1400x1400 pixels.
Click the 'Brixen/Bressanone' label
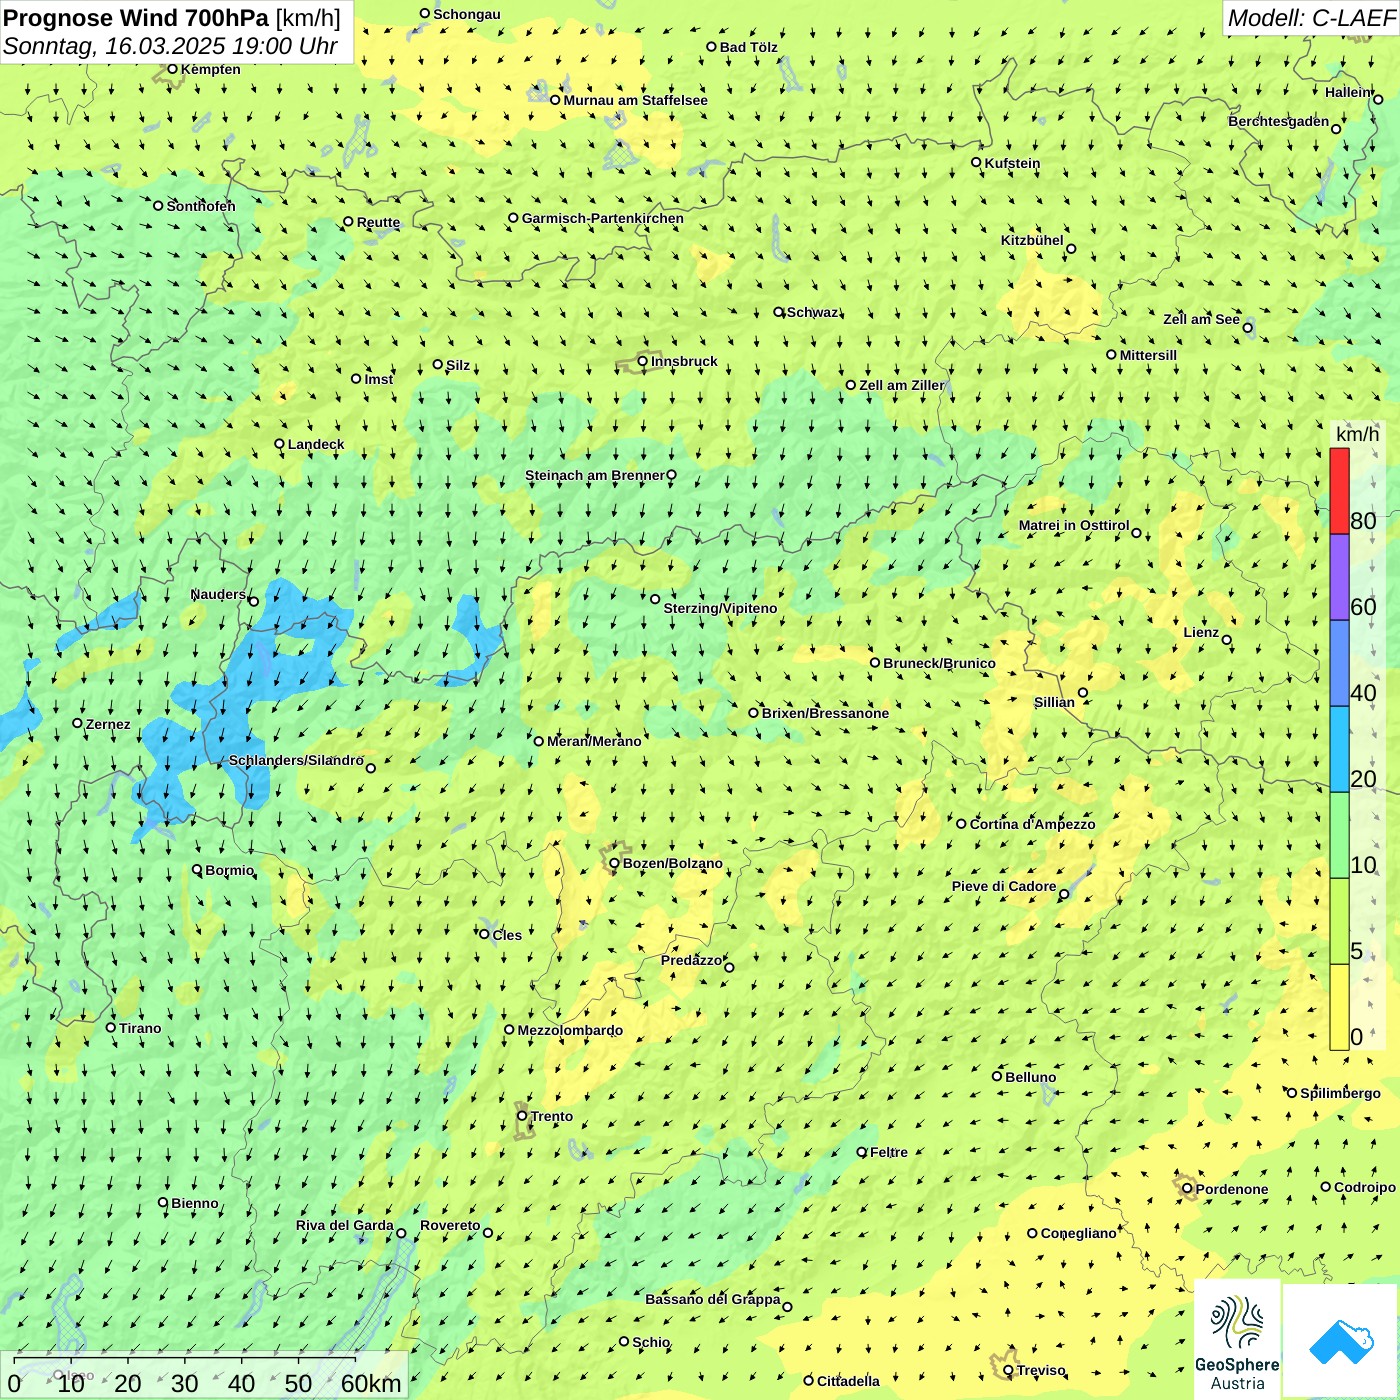pyautogui.click(x=825, y=714)
